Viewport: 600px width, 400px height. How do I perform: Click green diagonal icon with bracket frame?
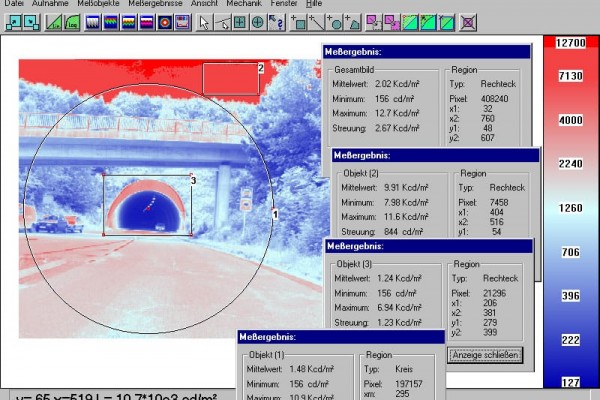(446, 23)
